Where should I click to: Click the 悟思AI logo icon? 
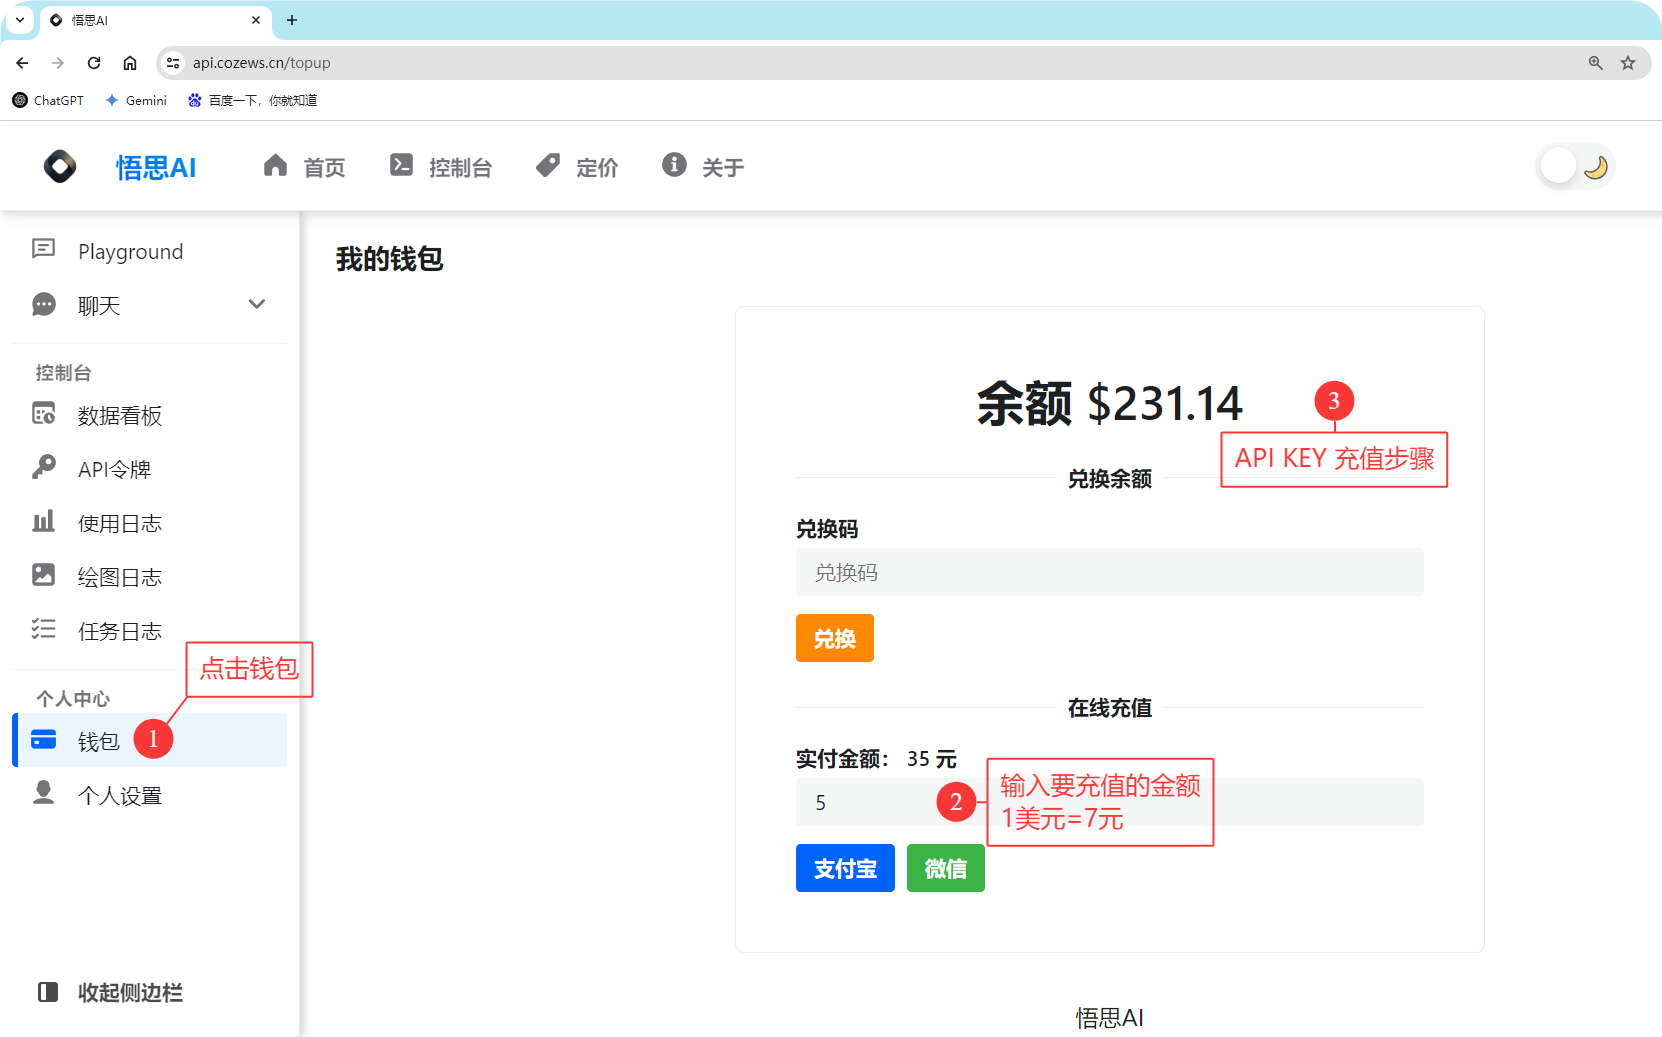pos(60,166)
